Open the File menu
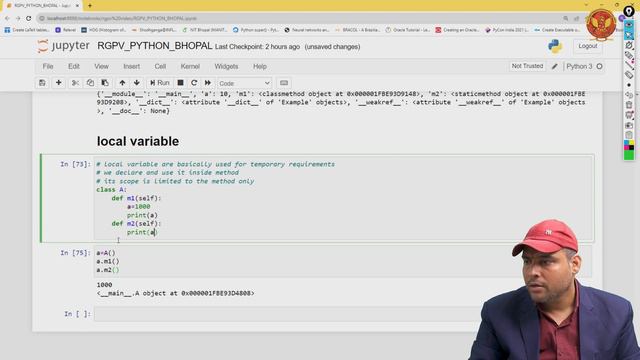The width and height of the screenshot is (640, 360). click(x=48, y=66)
